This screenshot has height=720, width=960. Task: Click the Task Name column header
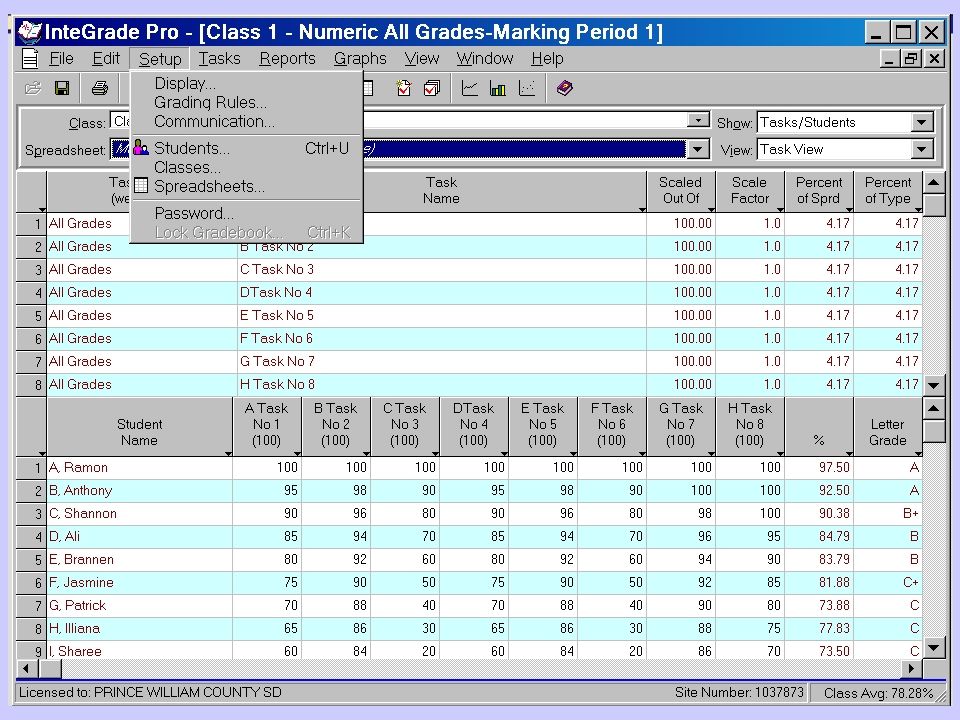coord(441,190)
